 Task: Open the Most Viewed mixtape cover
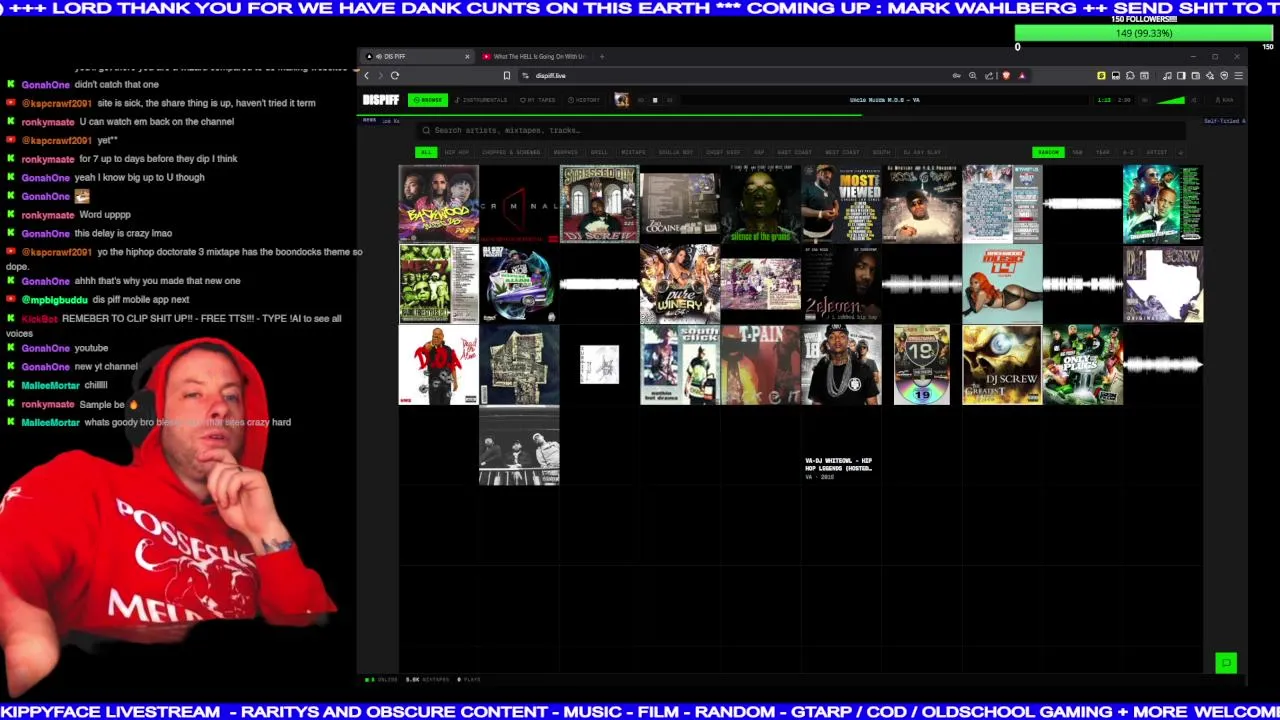coord(841,204)
